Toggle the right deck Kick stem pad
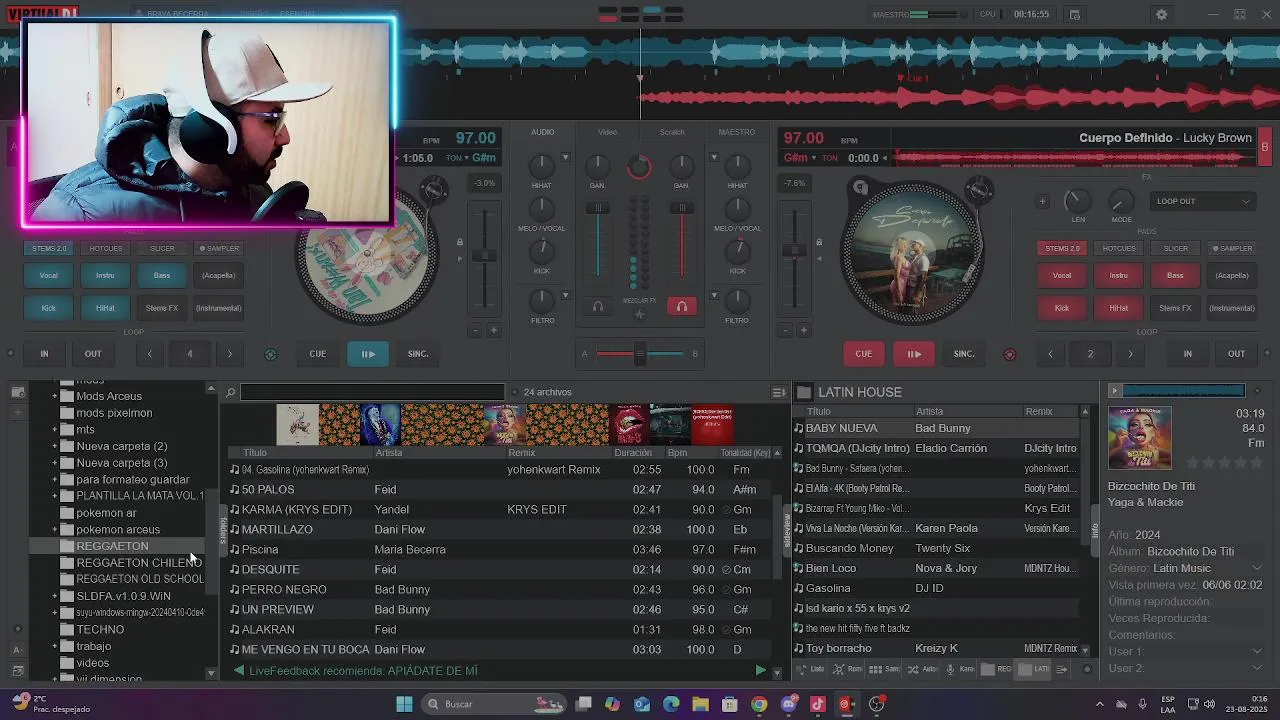This screenshot has width=1280, height=720. click(x=1062, y=308)
